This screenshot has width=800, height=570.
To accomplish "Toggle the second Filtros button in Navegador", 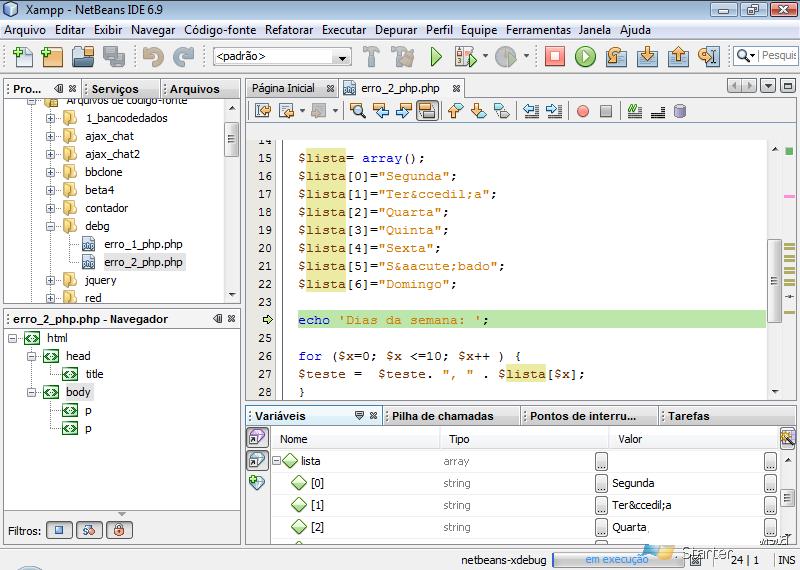I will point(89,530).
